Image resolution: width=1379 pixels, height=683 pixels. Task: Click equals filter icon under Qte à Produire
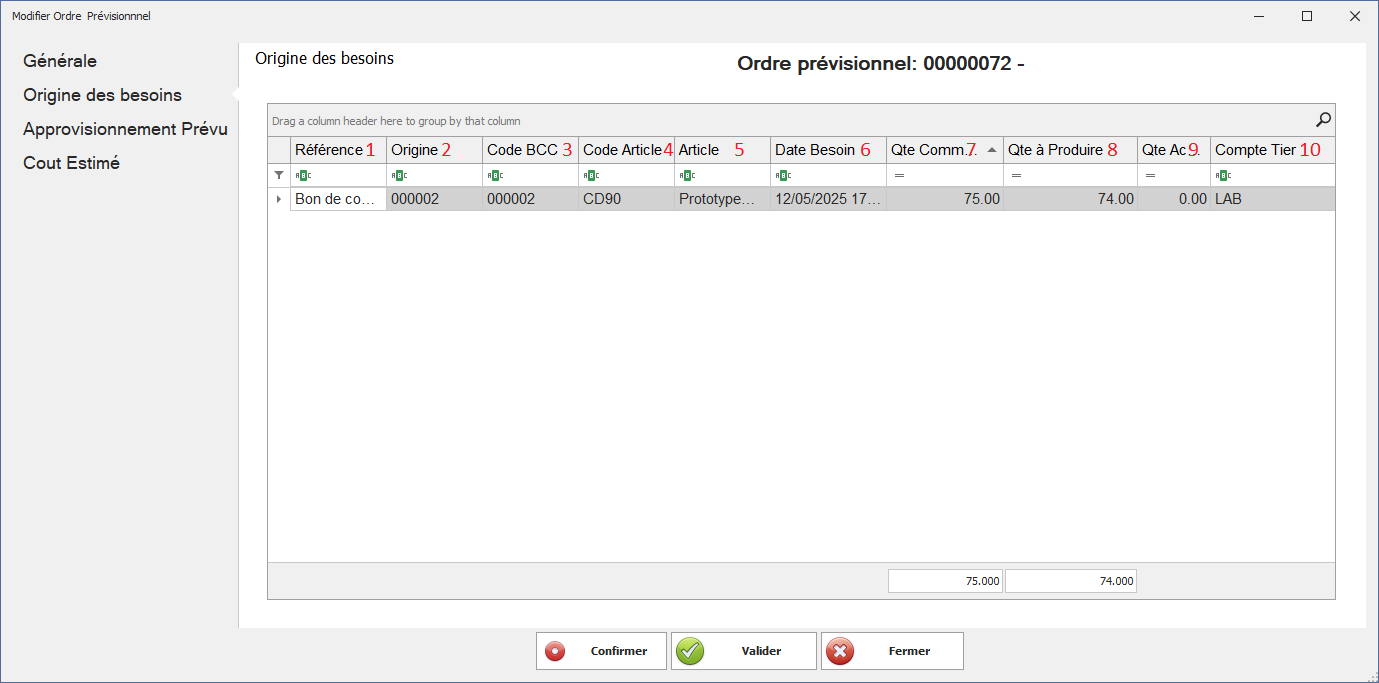click(x=1016, y=175)
